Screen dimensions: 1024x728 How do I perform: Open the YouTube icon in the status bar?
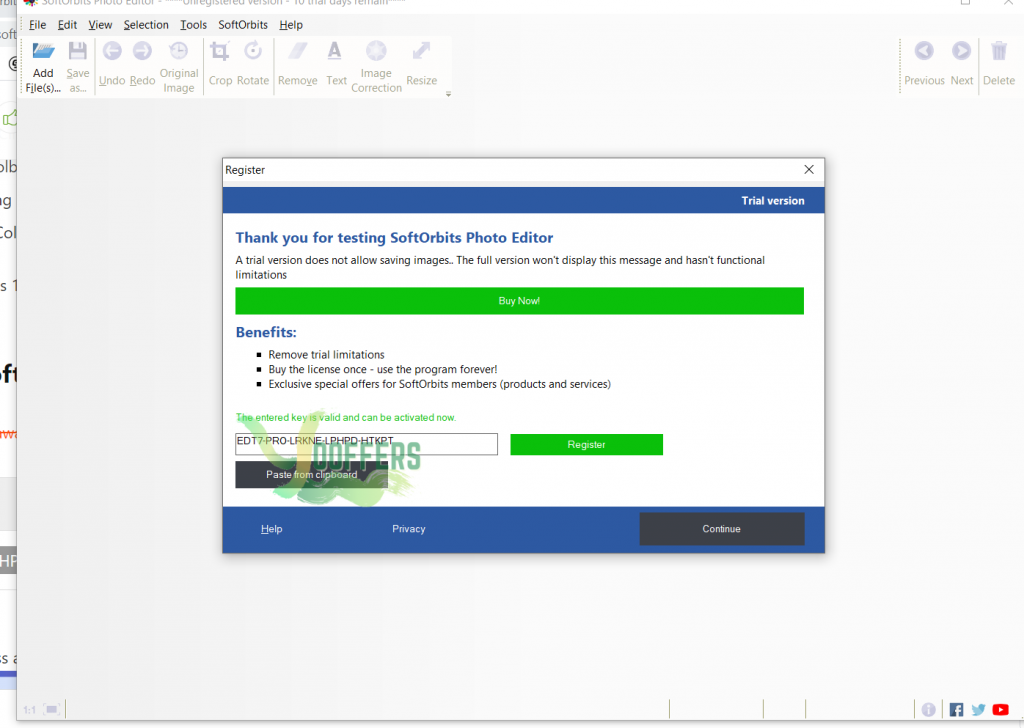pyautogui.click(x=1000, y=710)
